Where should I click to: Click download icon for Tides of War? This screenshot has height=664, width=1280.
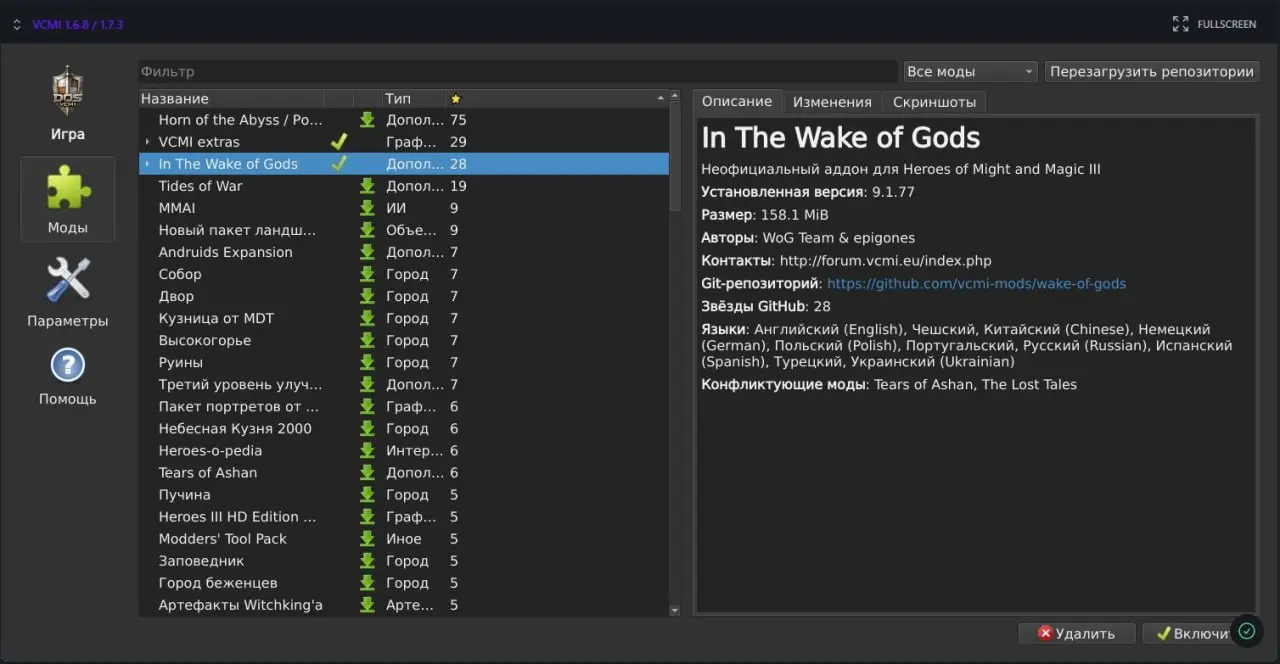coord(367,186)
